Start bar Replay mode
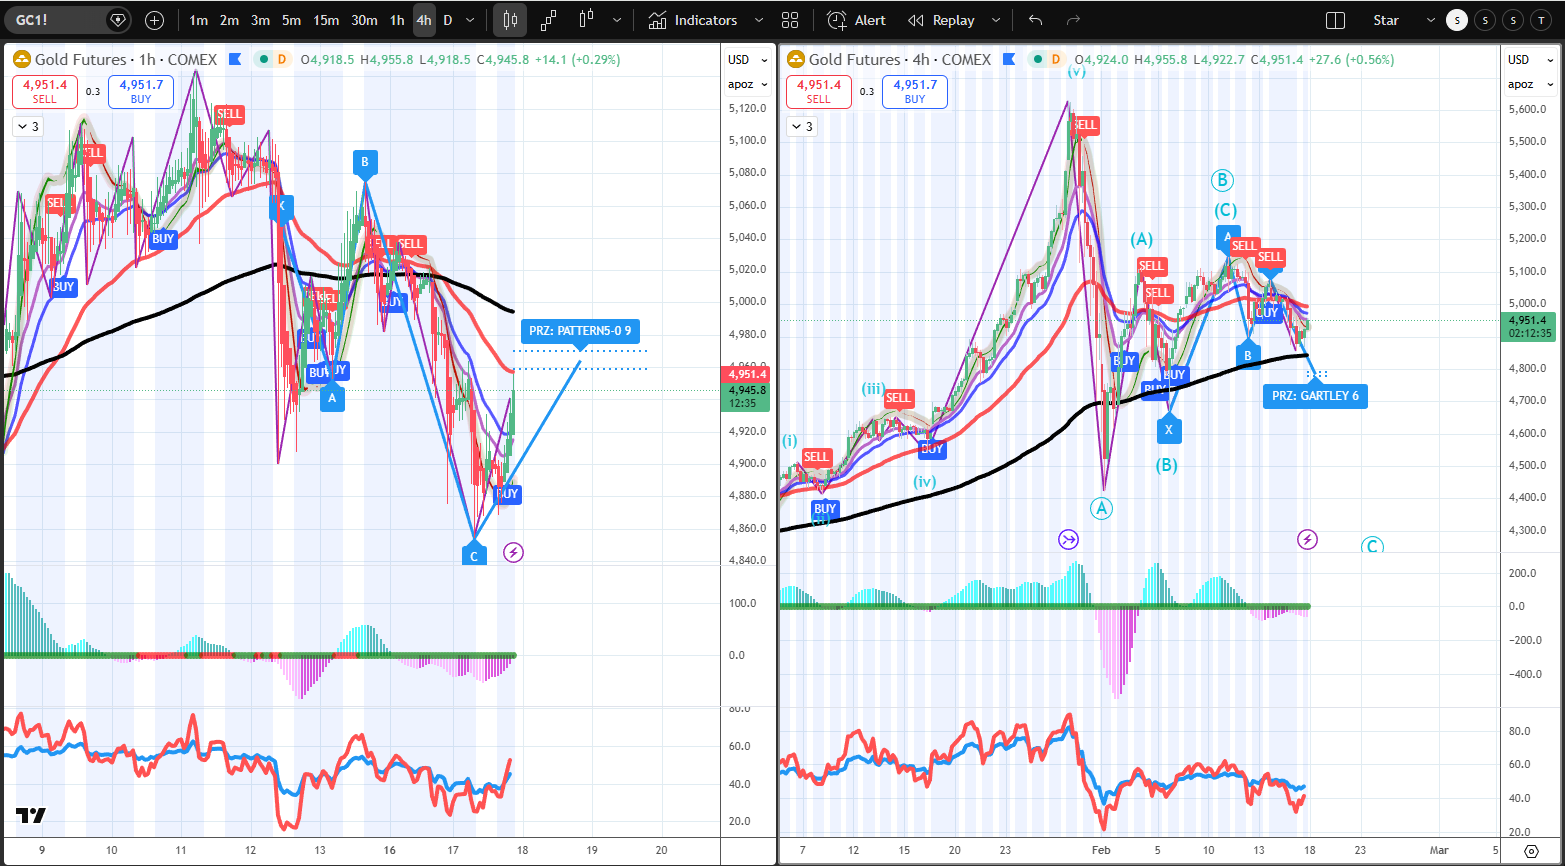Screen dimensions: 1565x866 coord(941,20)
